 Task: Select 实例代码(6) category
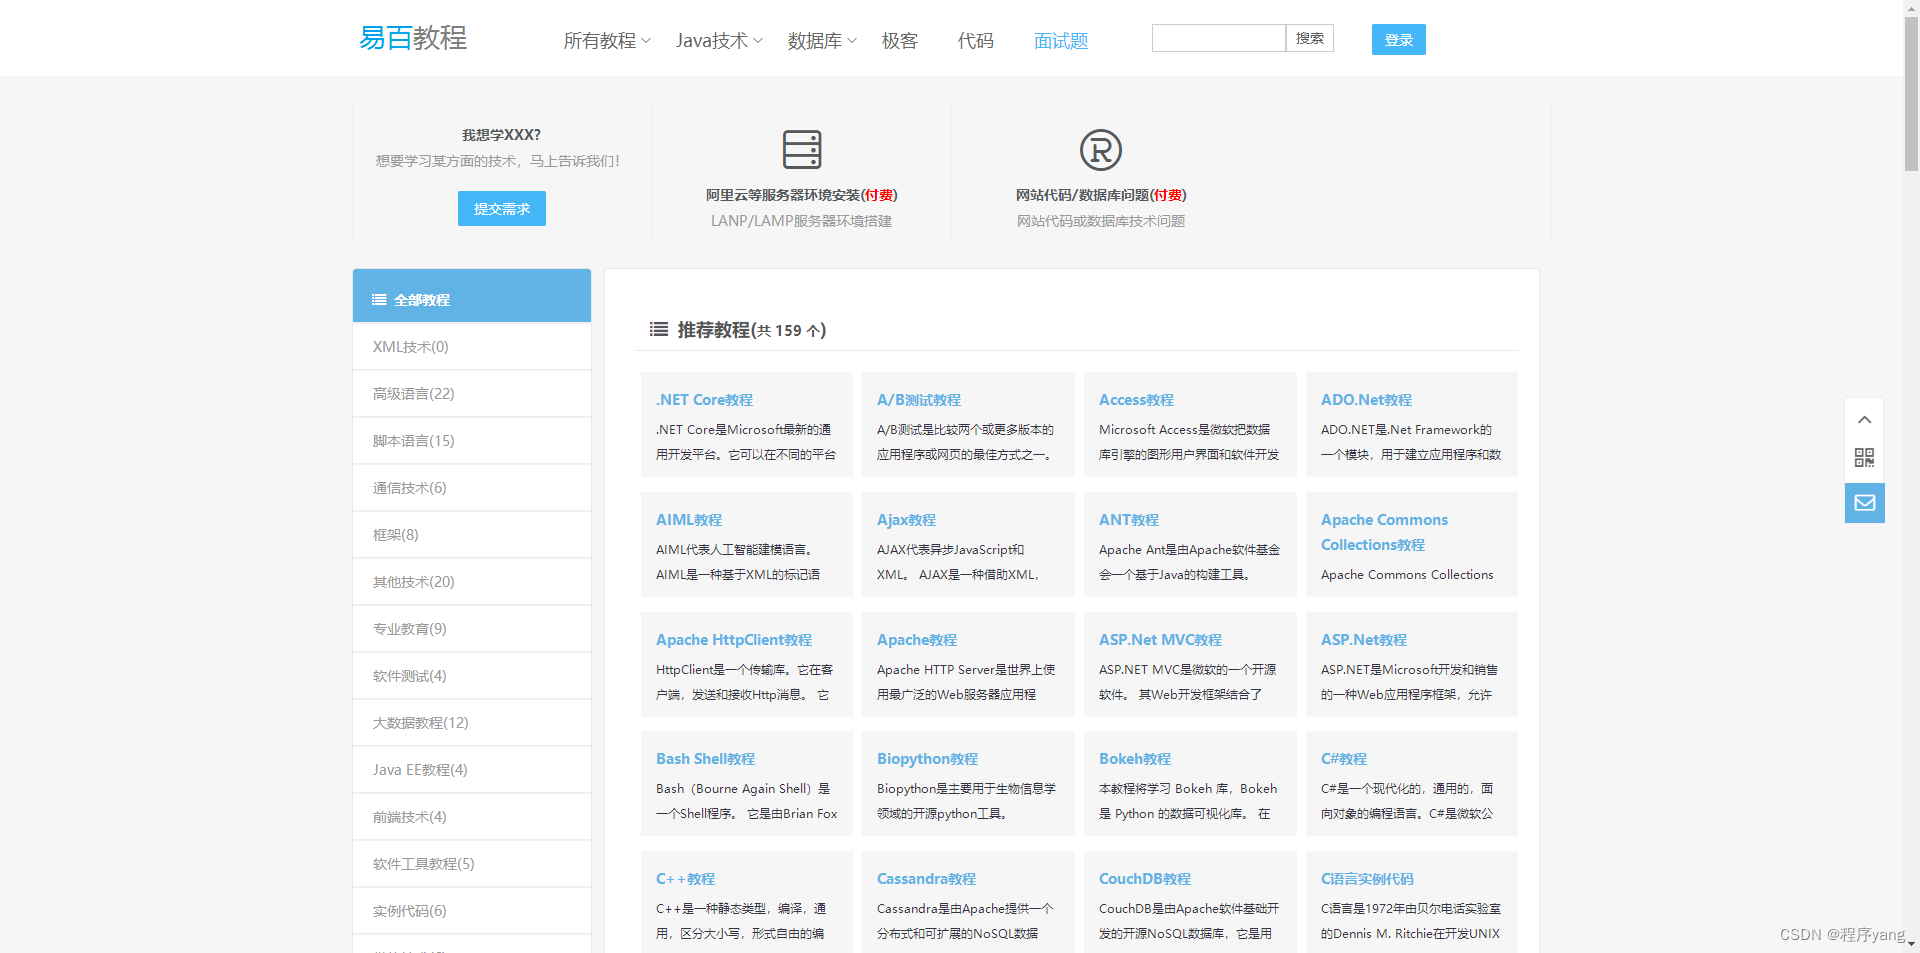pyautogui.click(x=472, y=911)
